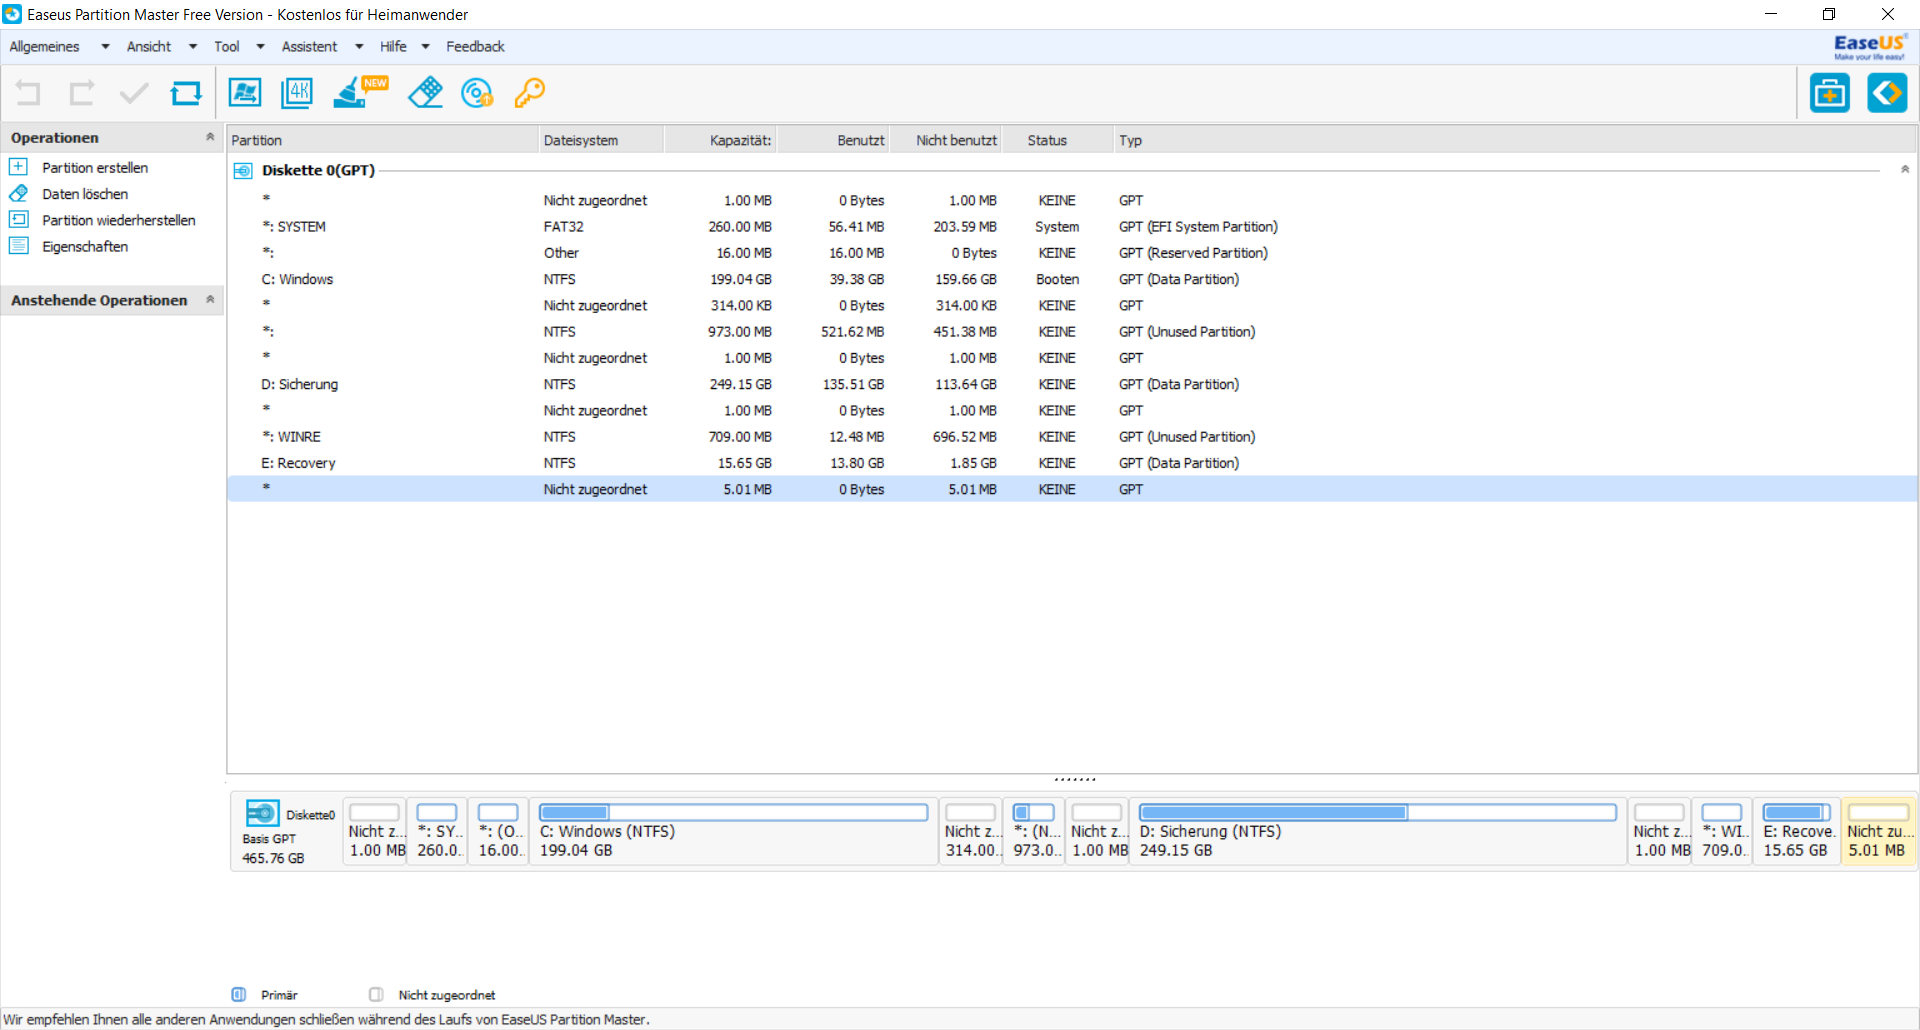The image size is (1920, 1030).
Task: Click the disk icon beside Diskette 0(GPT)
Action: tap(243, 171)
